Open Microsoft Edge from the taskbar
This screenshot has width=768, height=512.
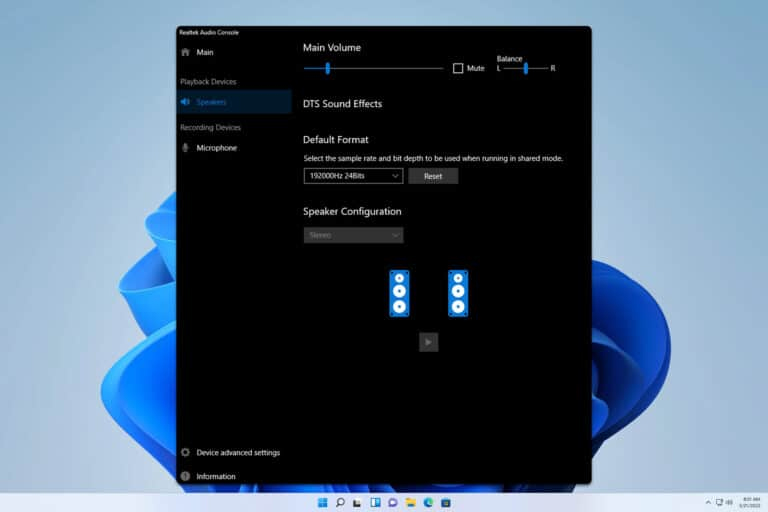click(428, 502)
